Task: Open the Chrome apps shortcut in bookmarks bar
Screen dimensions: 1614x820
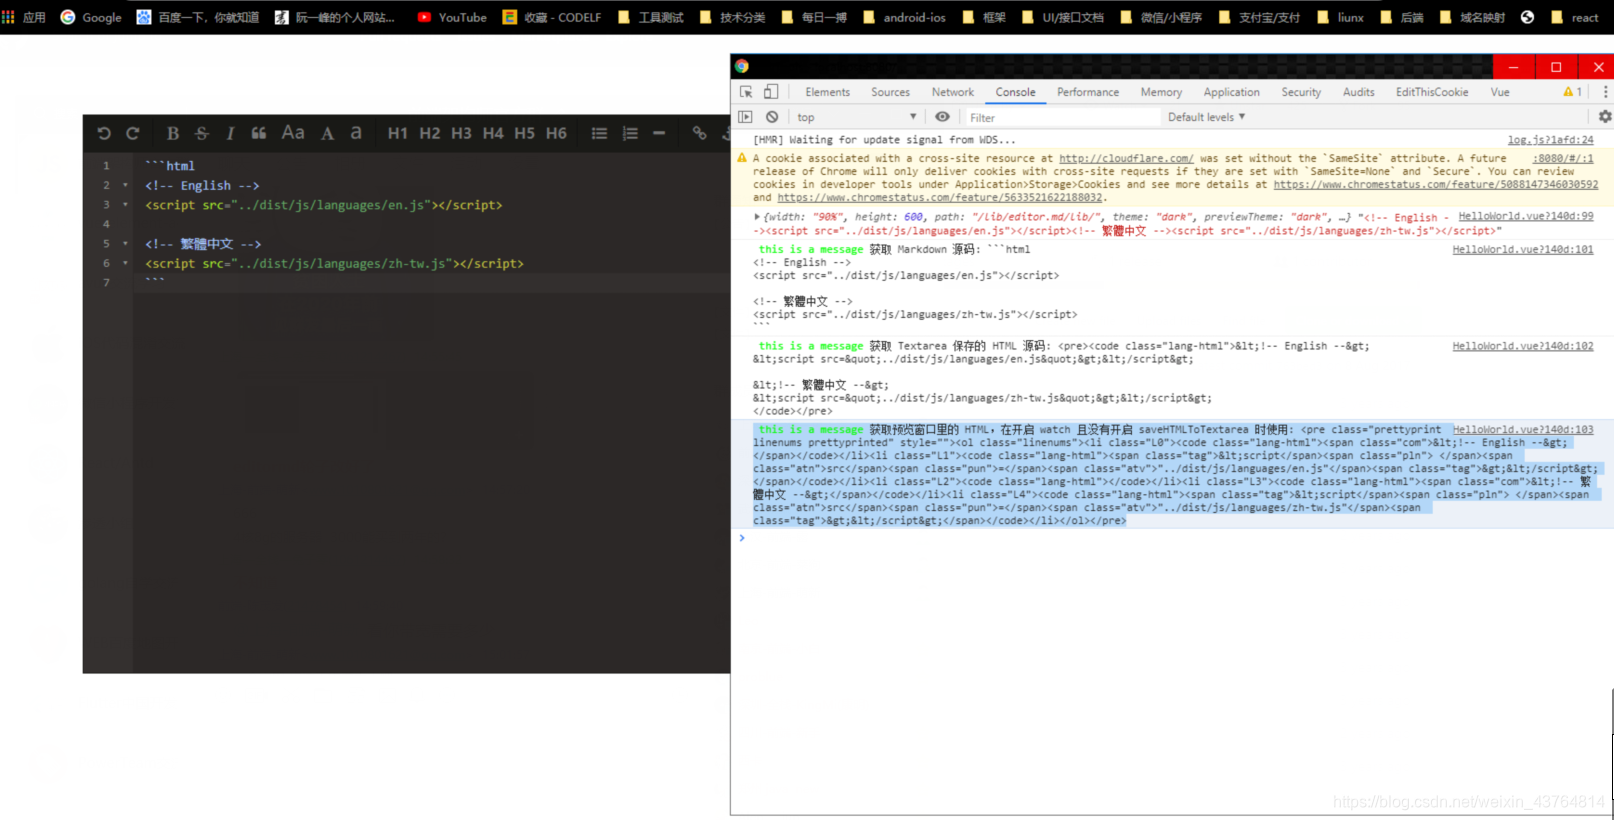Action: 24,17
